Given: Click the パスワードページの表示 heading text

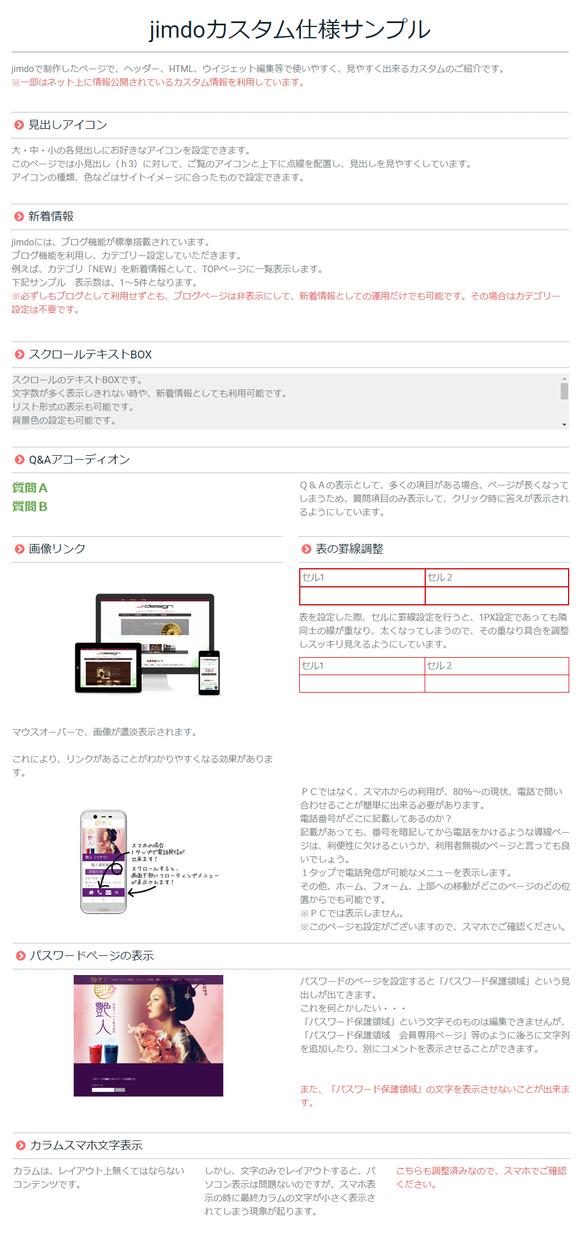Looking at the screenshot, I should [91, 956].
